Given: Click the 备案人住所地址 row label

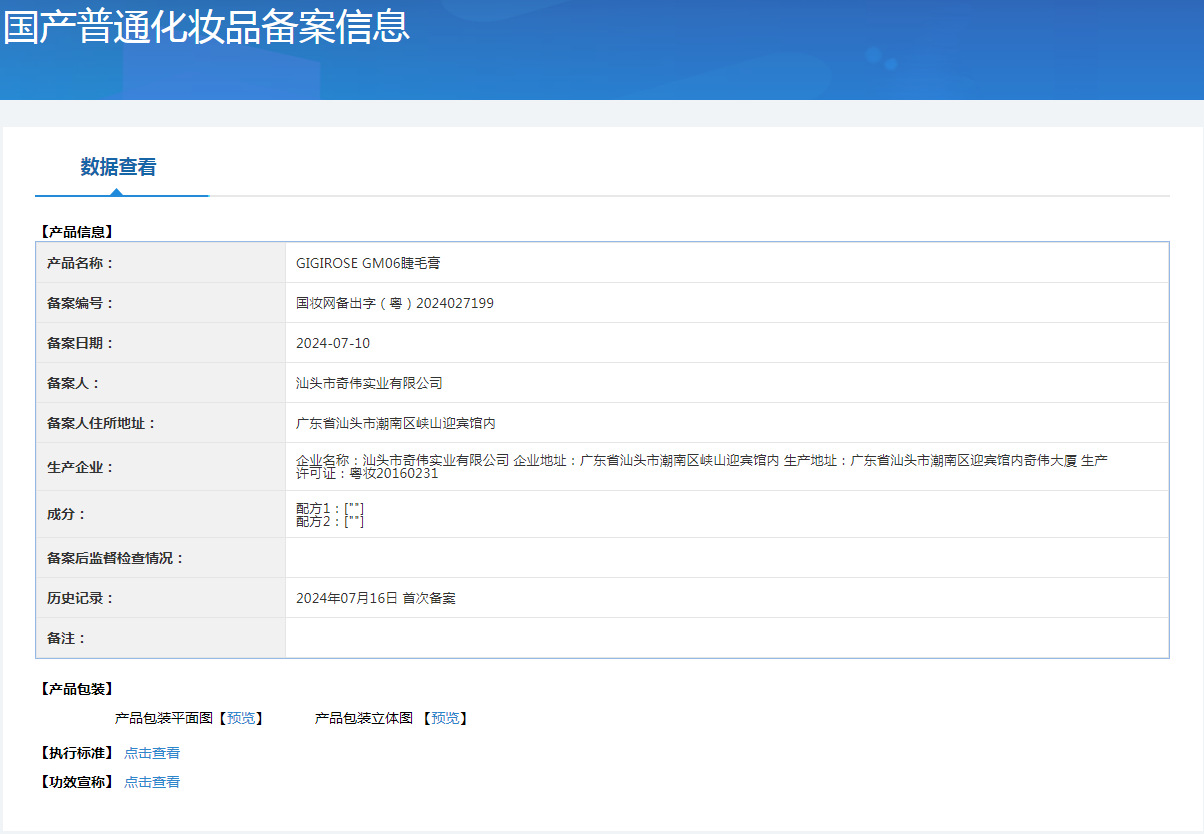Looking at the screenshot, I should click(x=102, y=423).
